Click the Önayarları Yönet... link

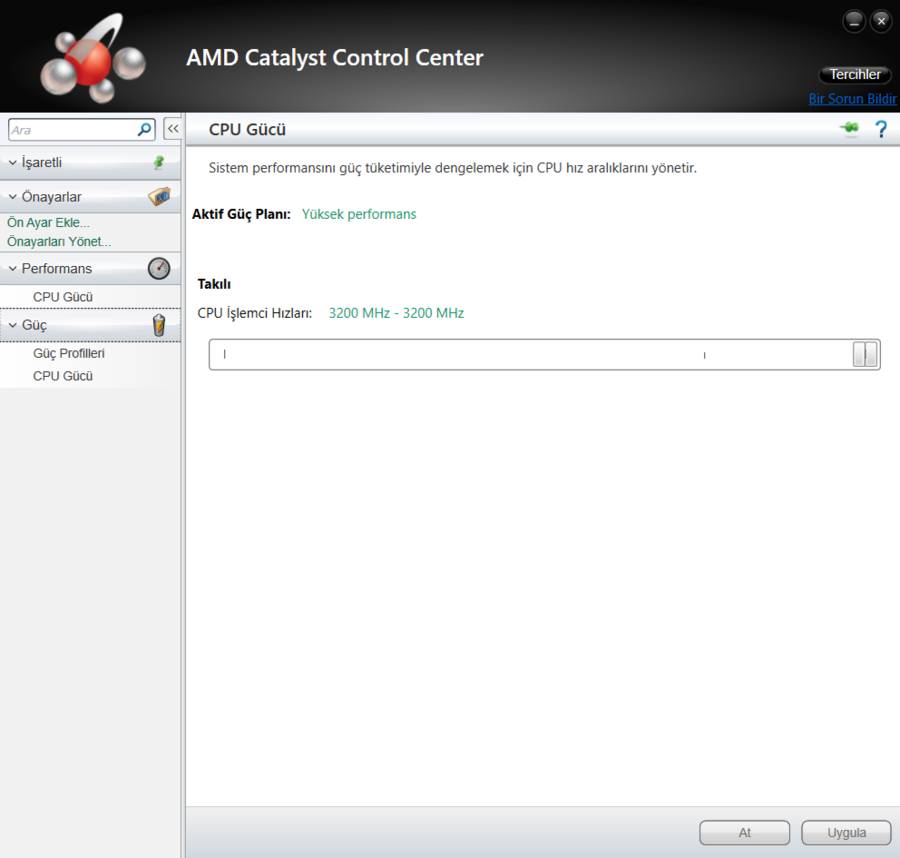pos(59,241)
